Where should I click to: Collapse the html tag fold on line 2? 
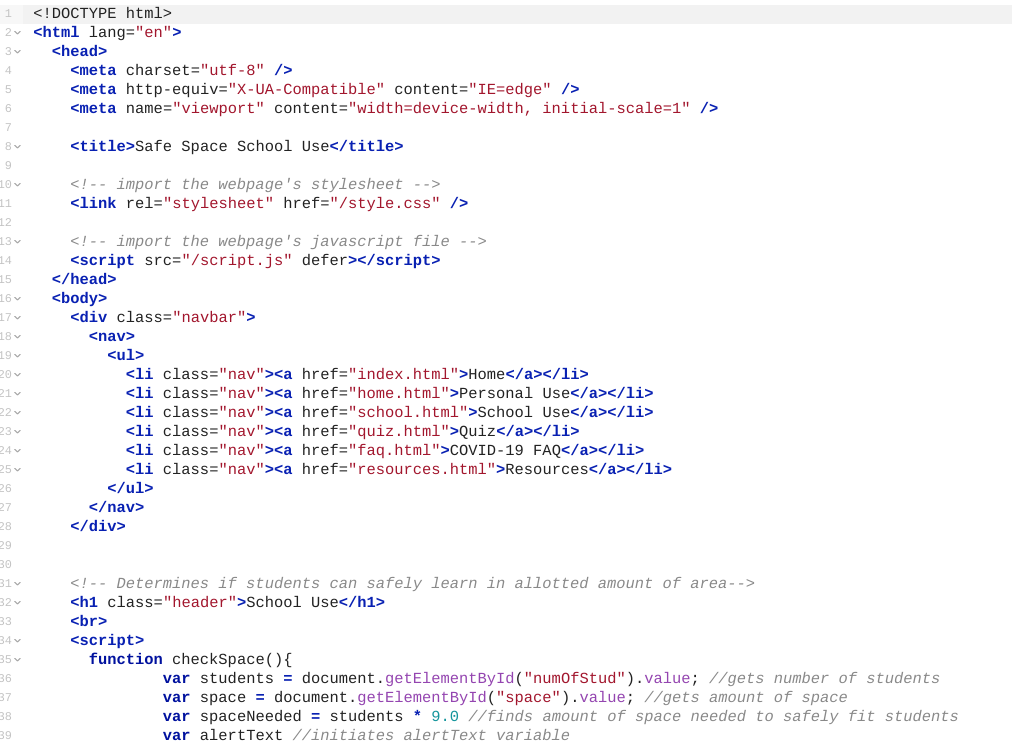coord(17,32)
